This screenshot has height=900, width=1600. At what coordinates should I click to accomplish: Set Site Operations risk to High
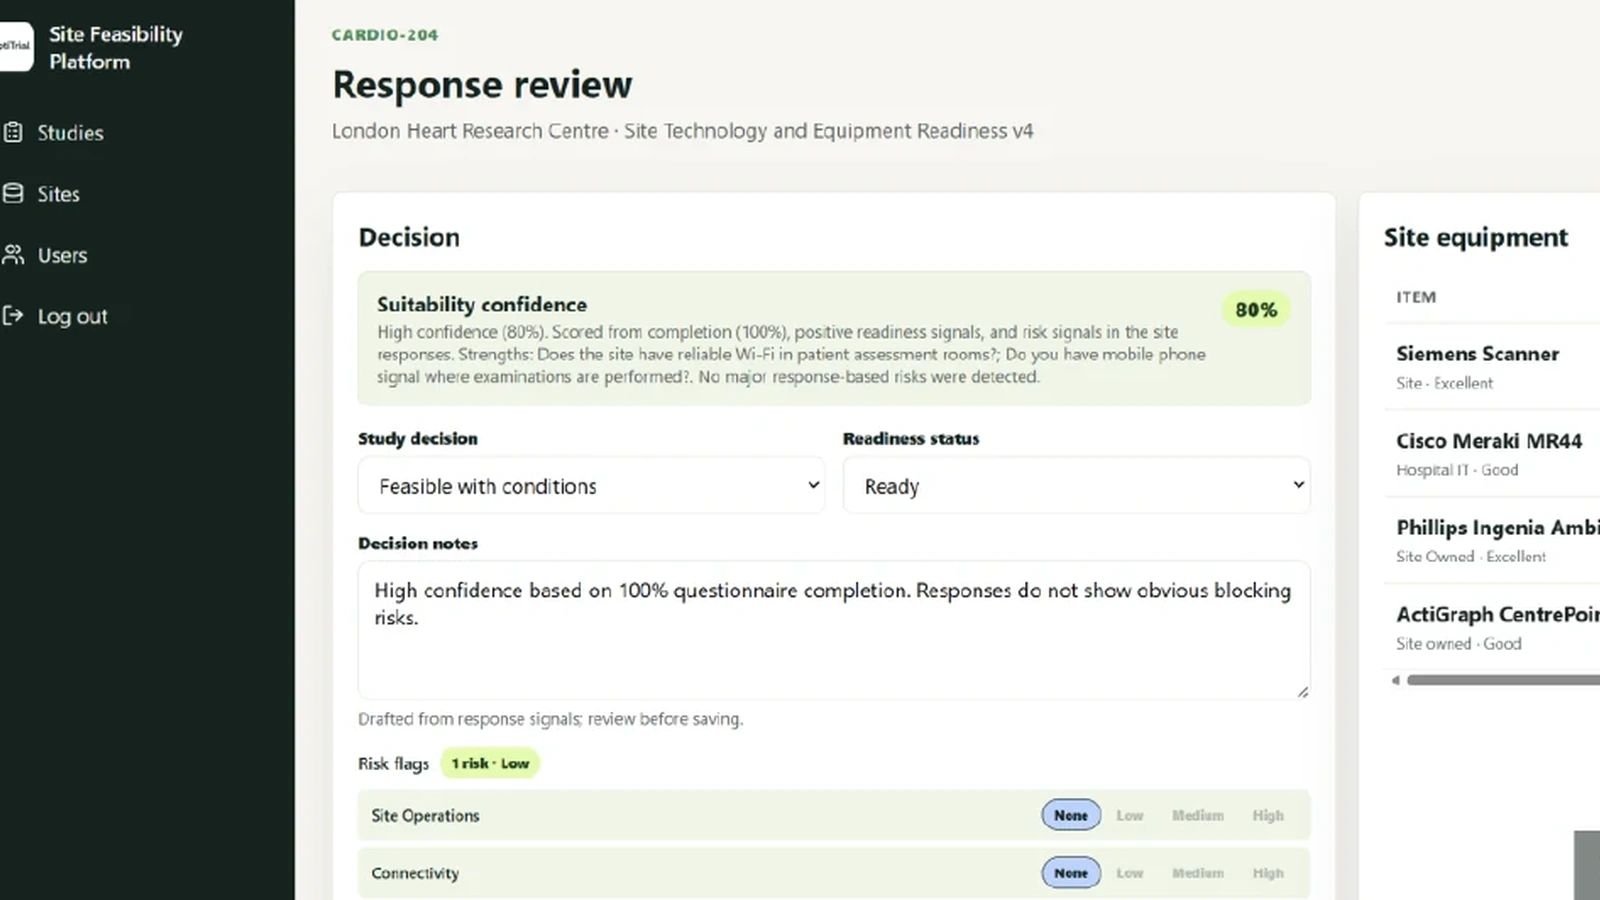(1268, 815)
